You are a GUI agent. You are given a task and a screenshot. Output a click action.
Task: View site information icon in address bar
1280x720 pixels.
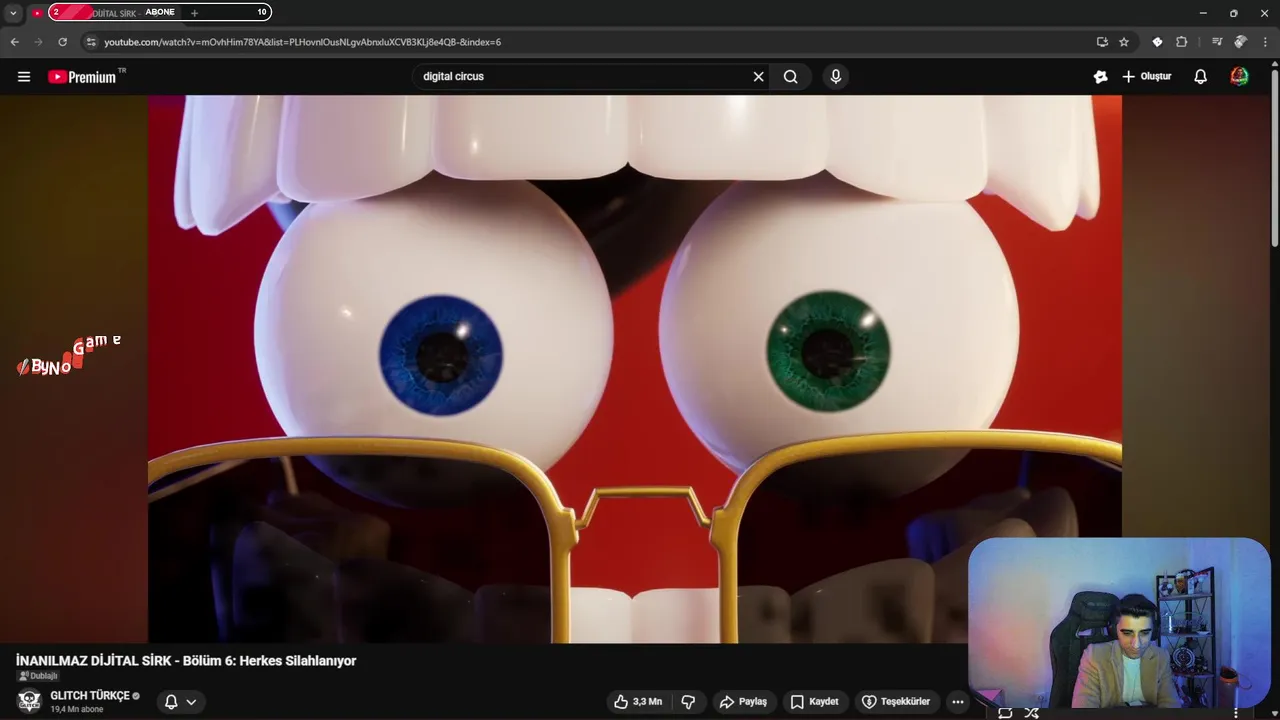click(91, 42)
